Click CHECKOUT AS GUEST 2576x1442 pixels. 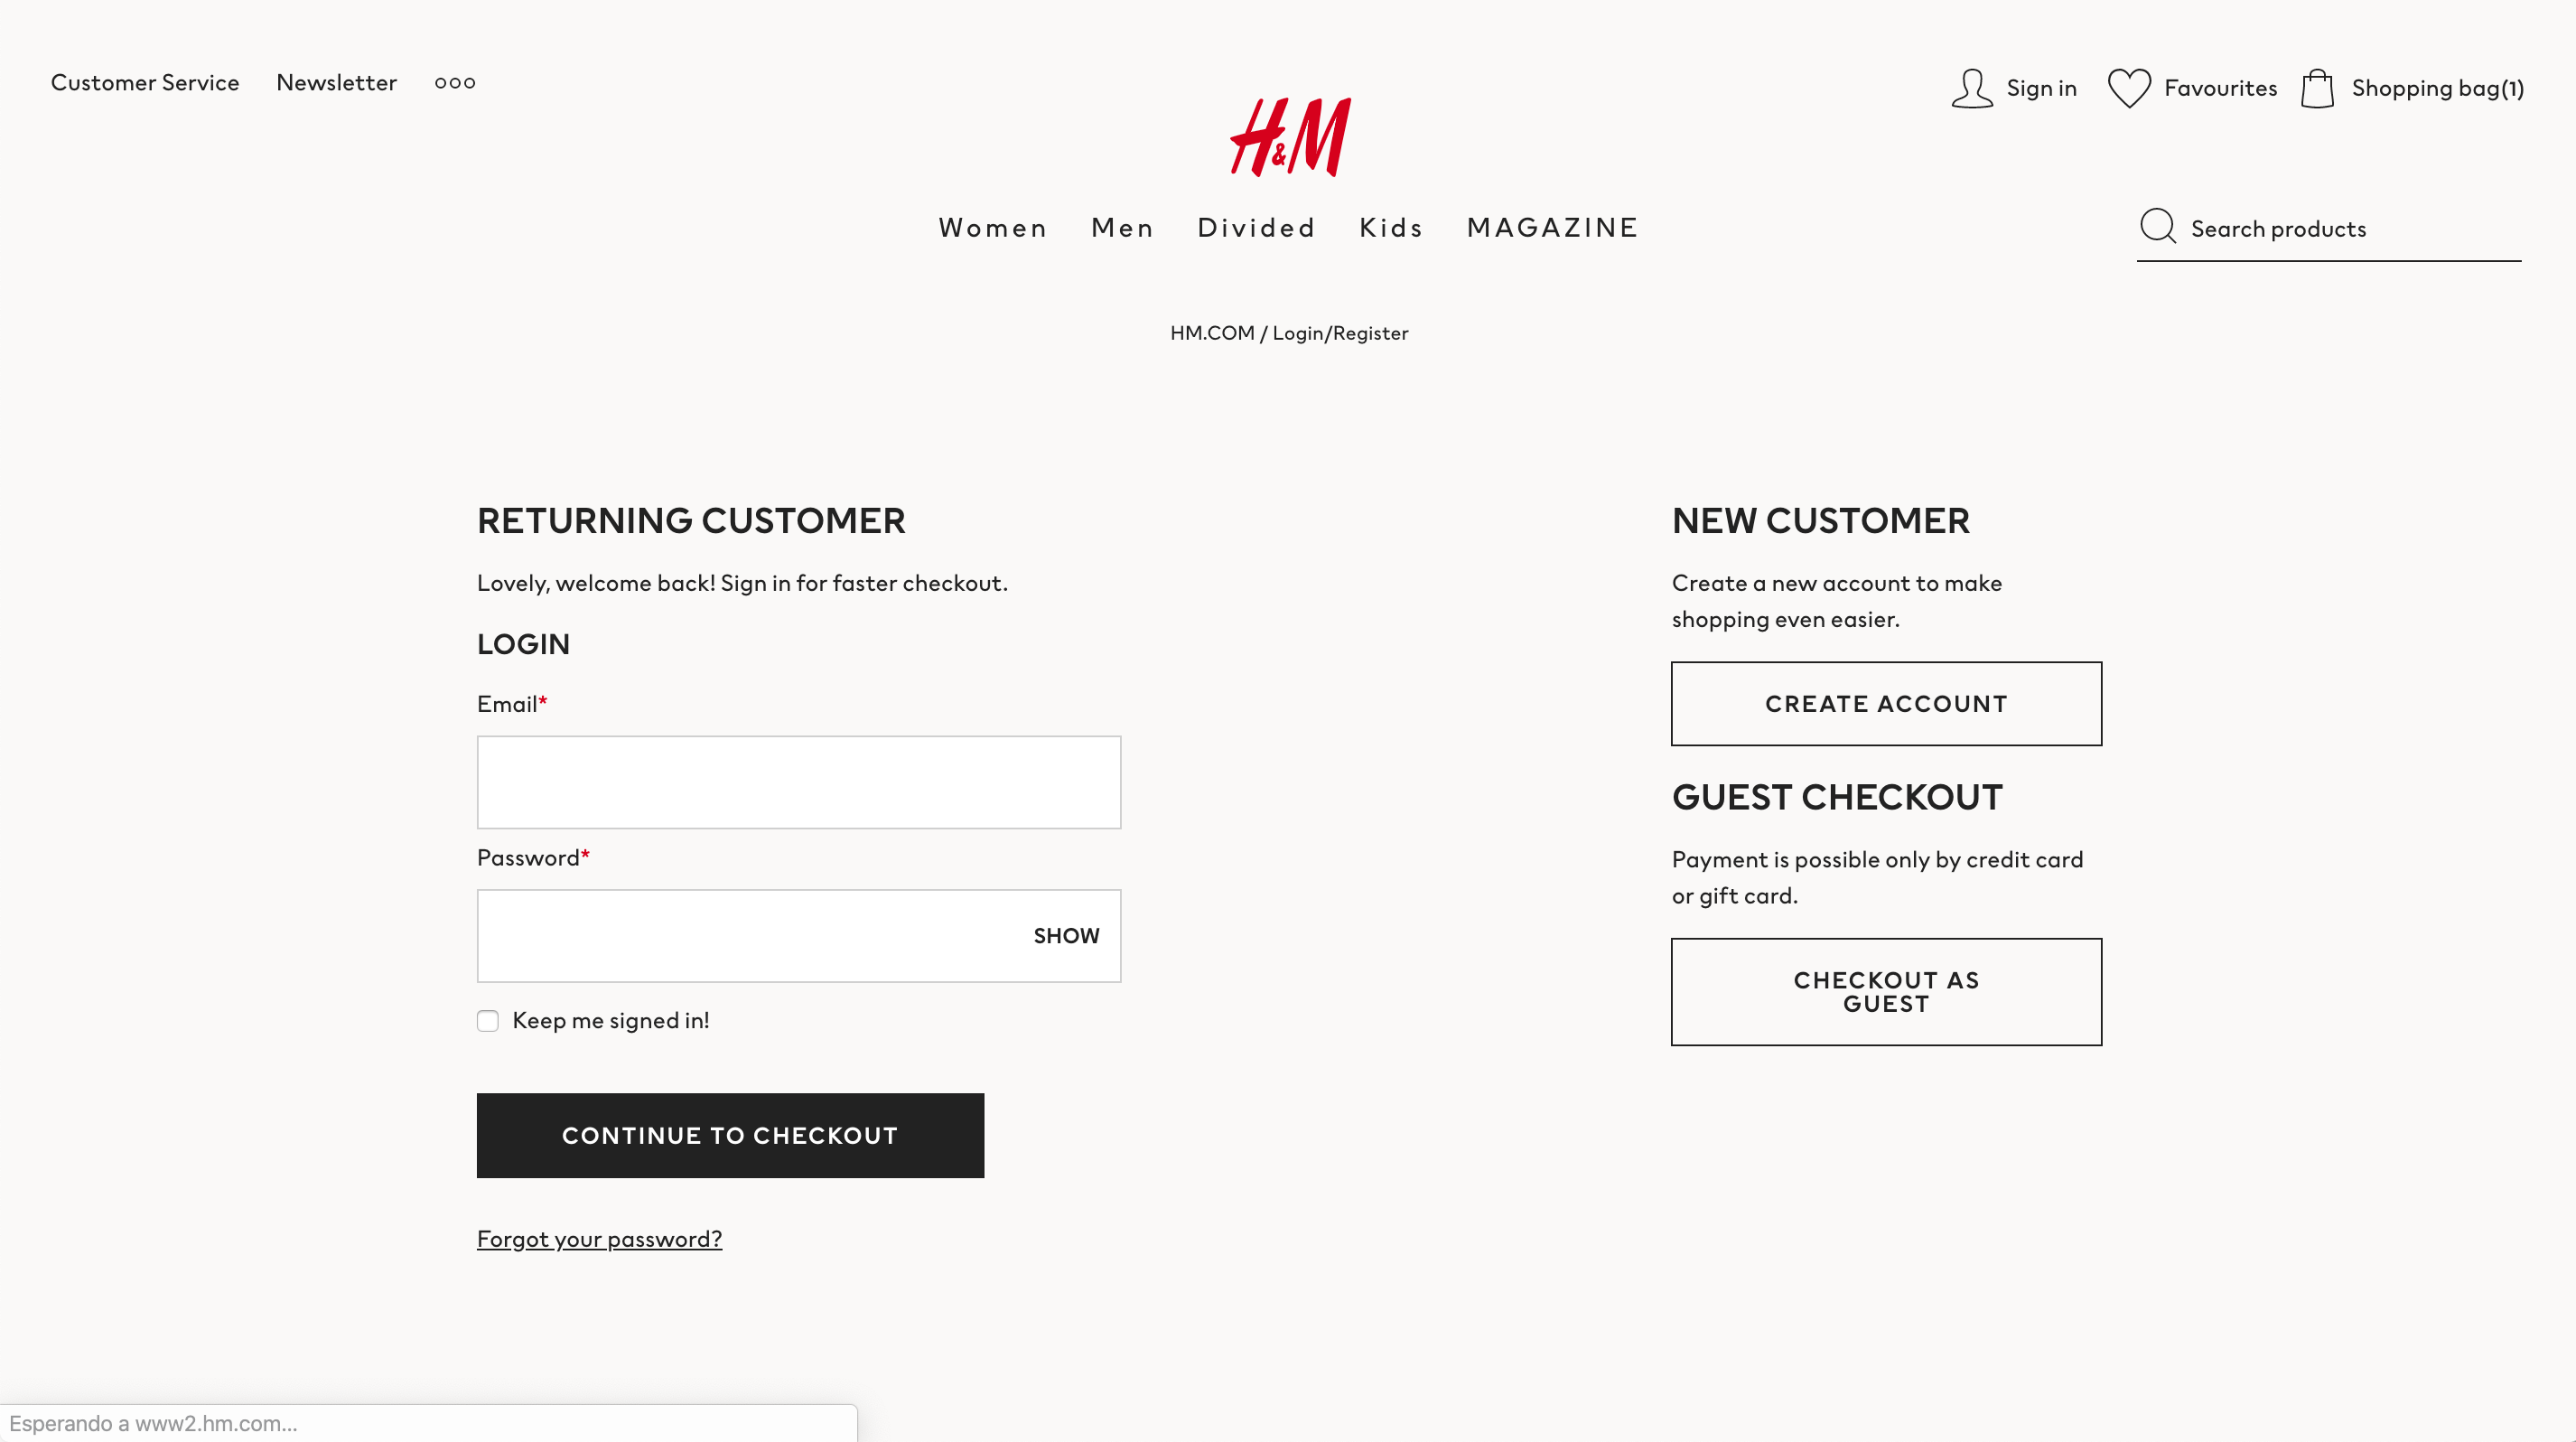[x=1885, y=991]
